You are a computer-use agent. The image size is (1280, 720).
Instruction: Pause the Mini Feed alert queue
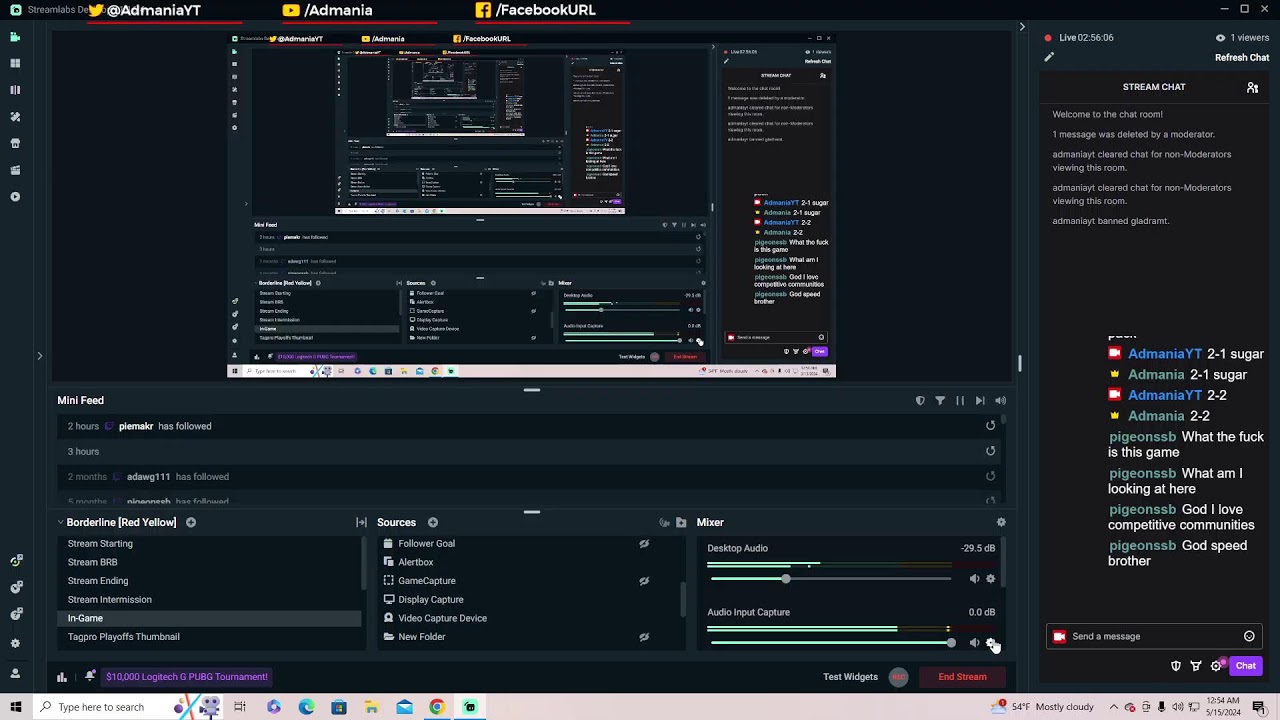tap(960, 401)
